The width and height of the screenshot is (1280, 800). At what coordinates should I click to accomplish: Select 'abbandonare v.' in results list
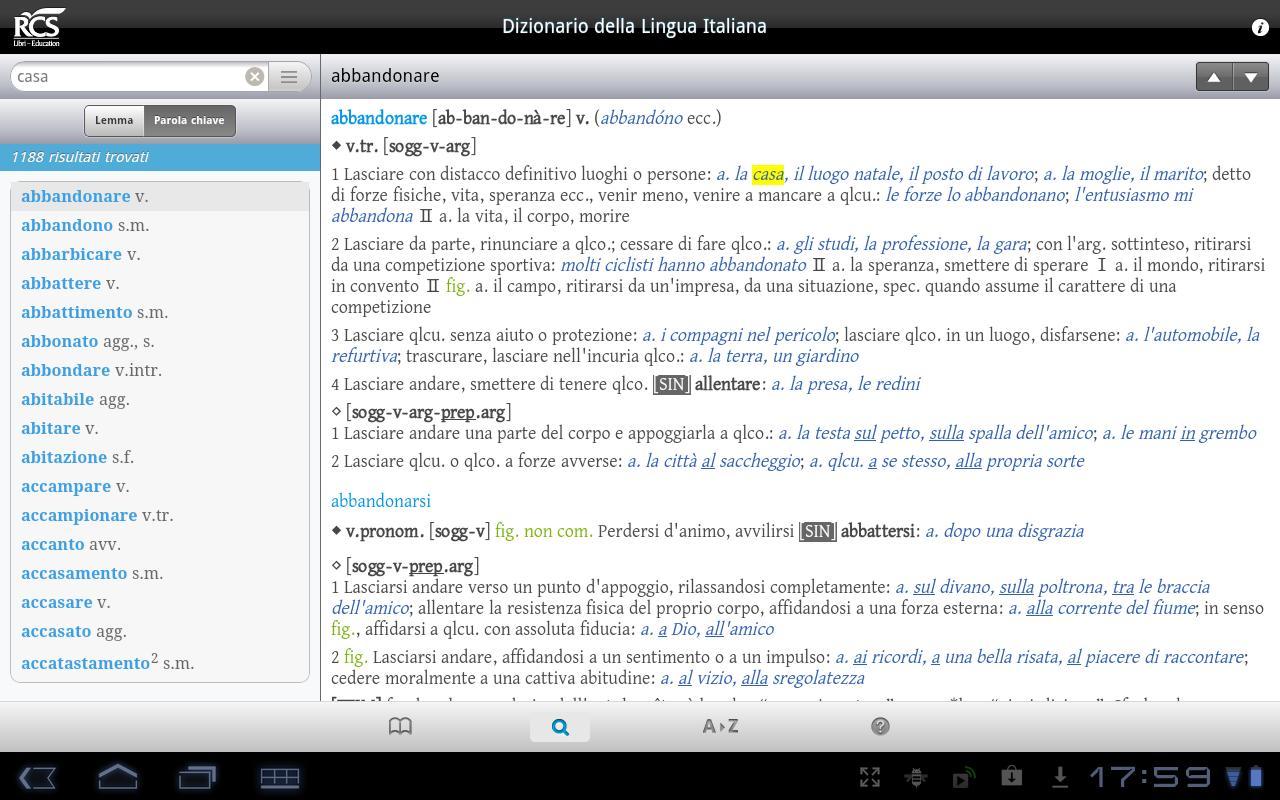160,196
